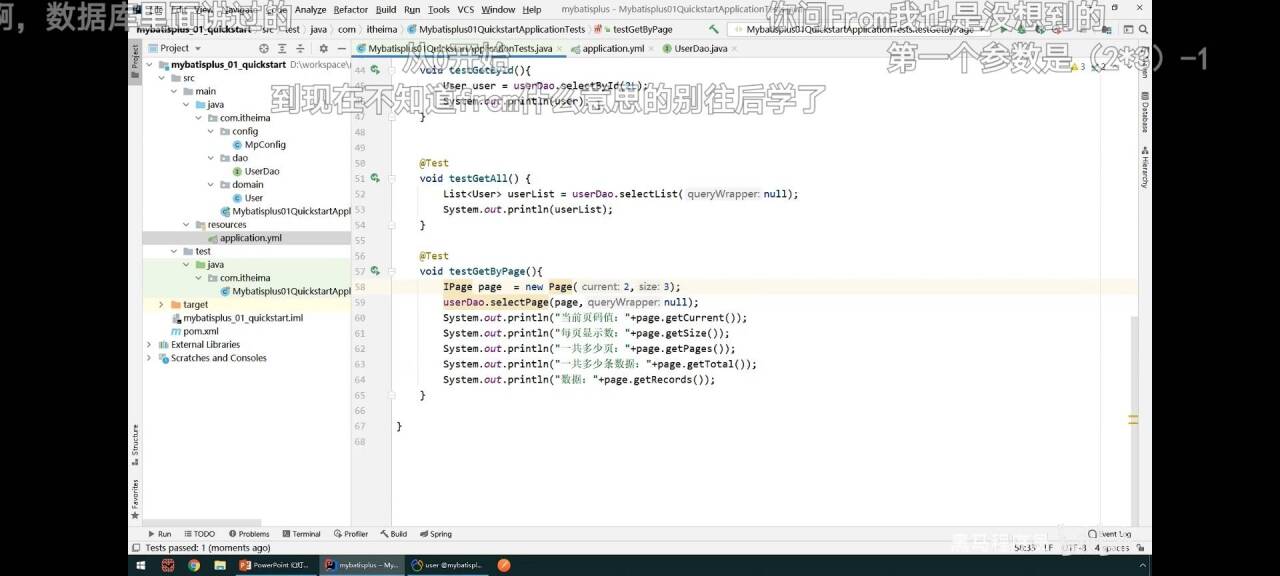Click the Expand All icon in Project panel
This screenshot has height=576, width=1280.
point(280,48)
